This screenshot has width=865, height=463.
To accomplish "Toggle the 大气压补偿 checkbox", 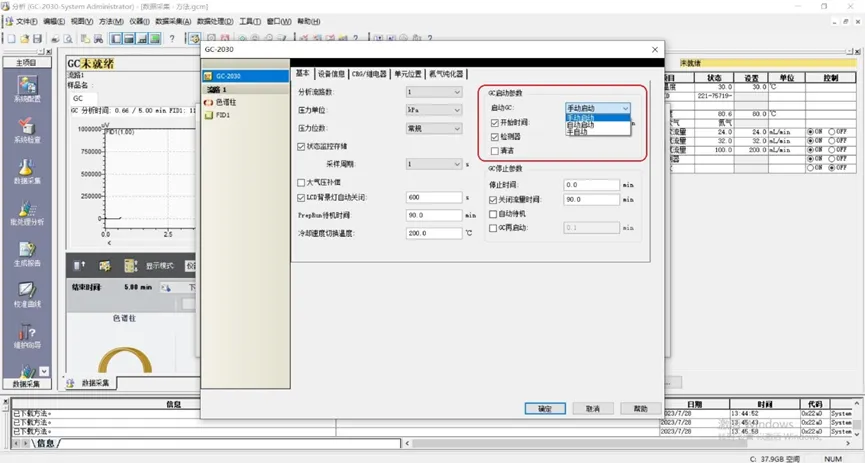I will tap(302, 182).
